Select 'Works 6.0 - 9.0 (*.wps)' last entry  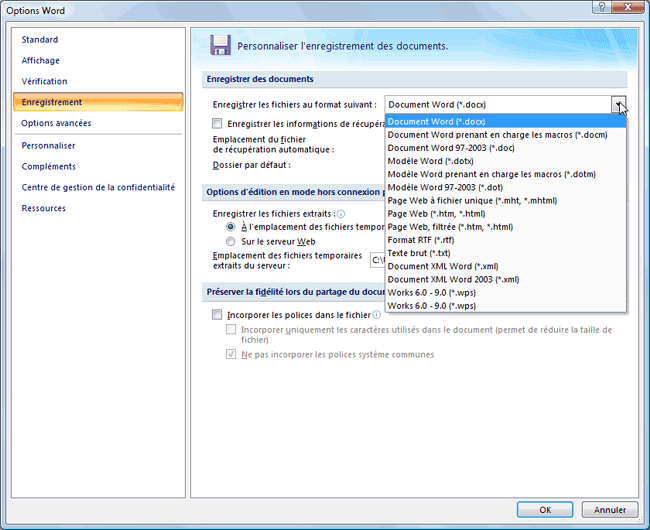click(x=432, y=305)
